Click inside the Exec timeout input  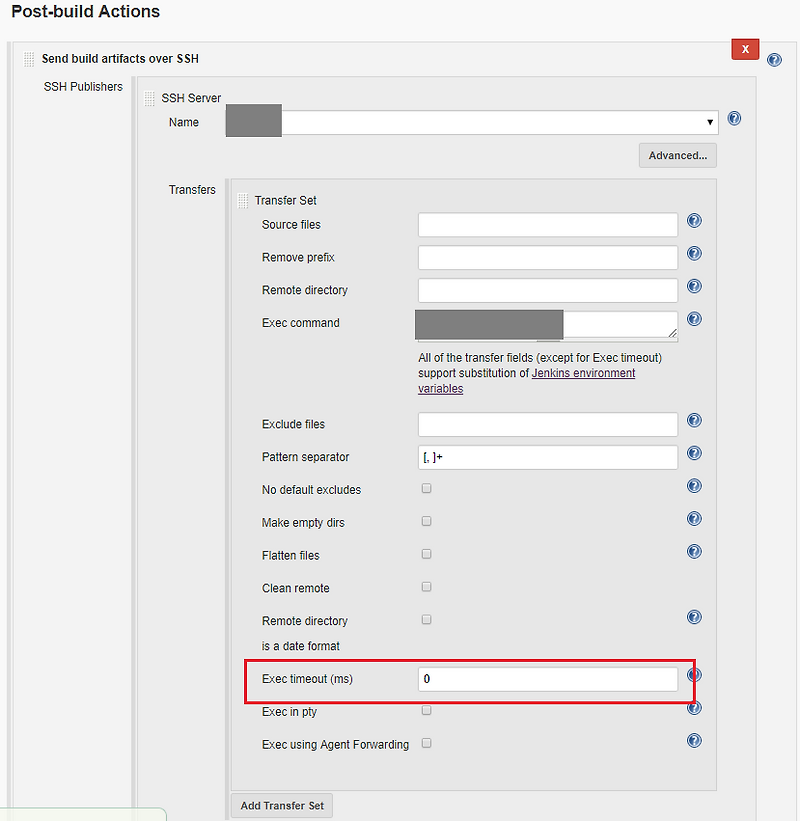tap(548, 678)
